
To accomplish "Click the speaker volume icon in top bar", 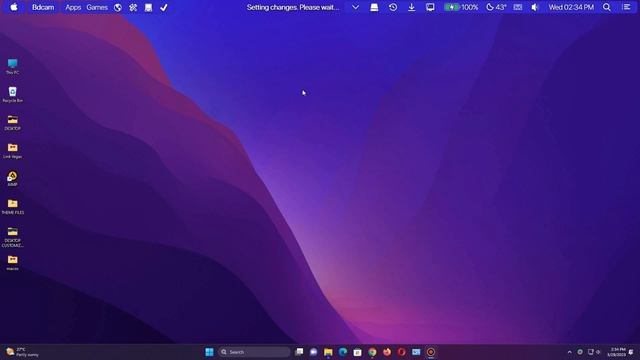I will [x=535, y=7].
